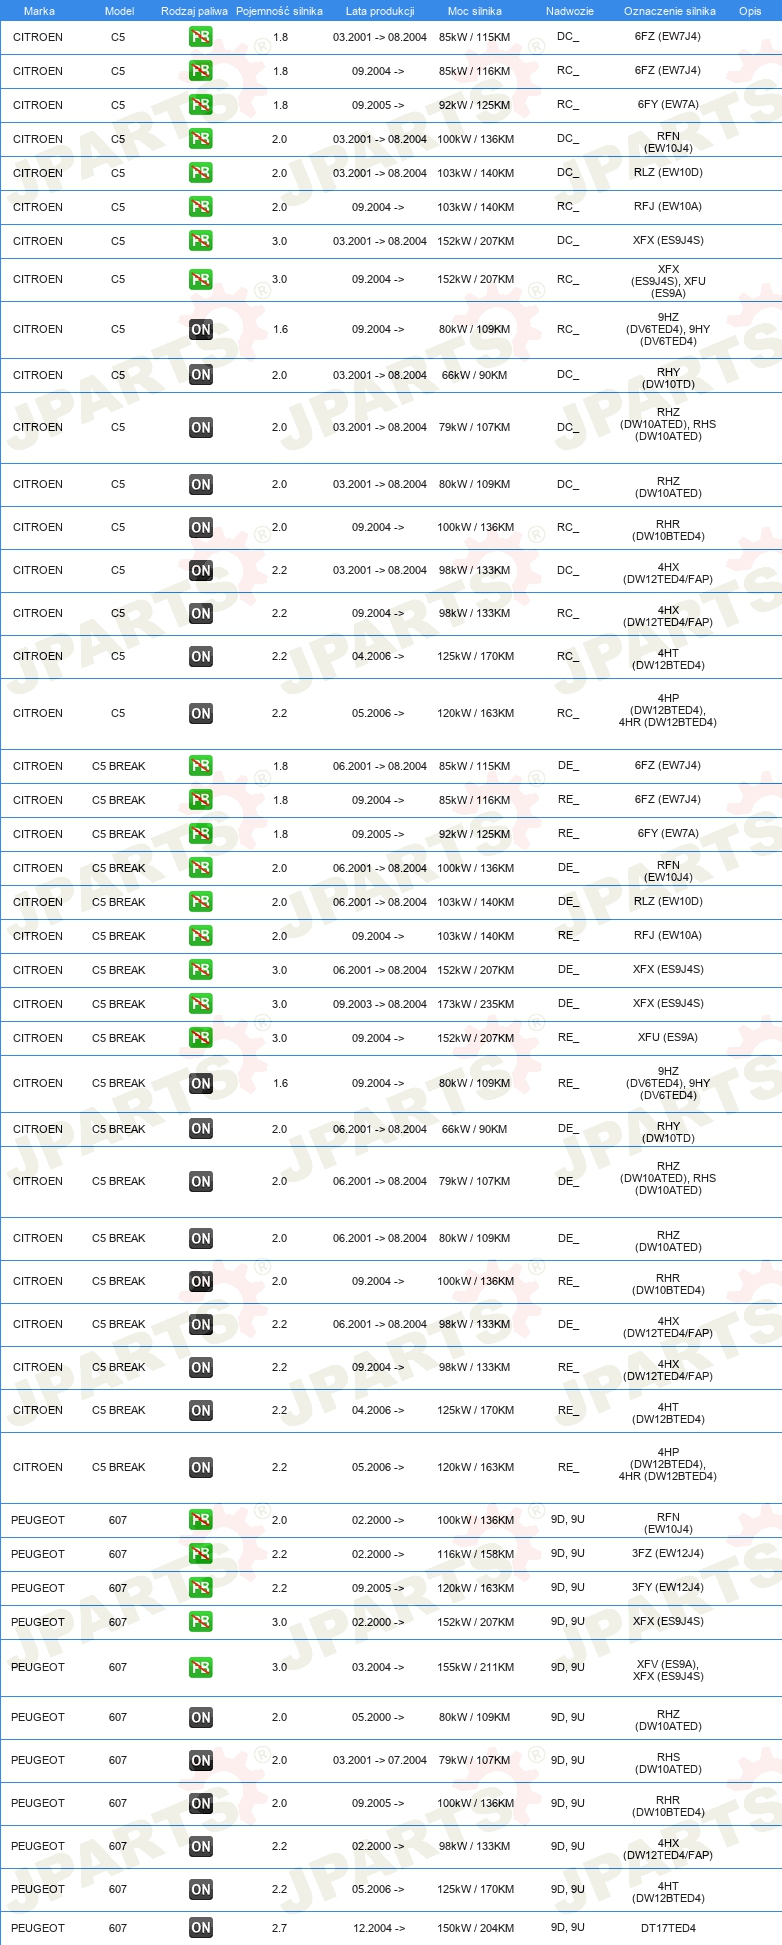The height and width of the screenshot is (1945, 782).
Task: Click the Marka column header
Action: click(x=39, y=11)
